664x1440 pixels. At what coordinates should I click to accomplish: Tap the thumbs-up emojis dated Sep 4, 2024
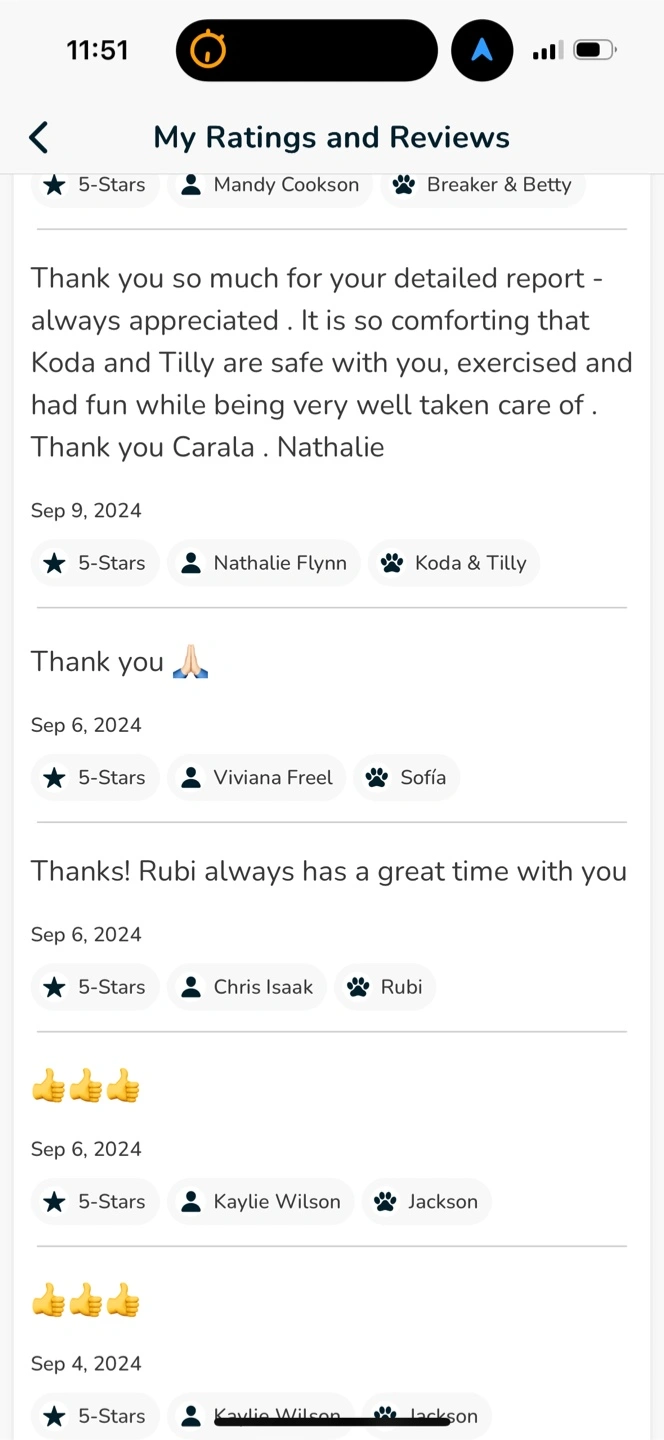[x=85, y=1302]
